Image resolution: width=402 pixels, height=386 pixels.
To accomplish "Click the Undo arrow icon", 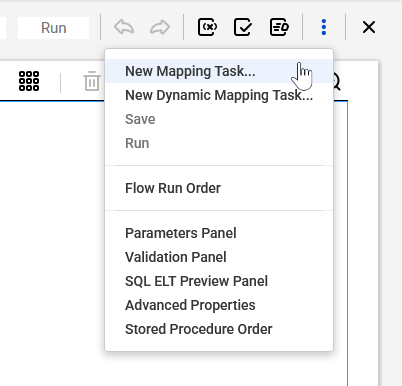I will click(x=124, y=27).
